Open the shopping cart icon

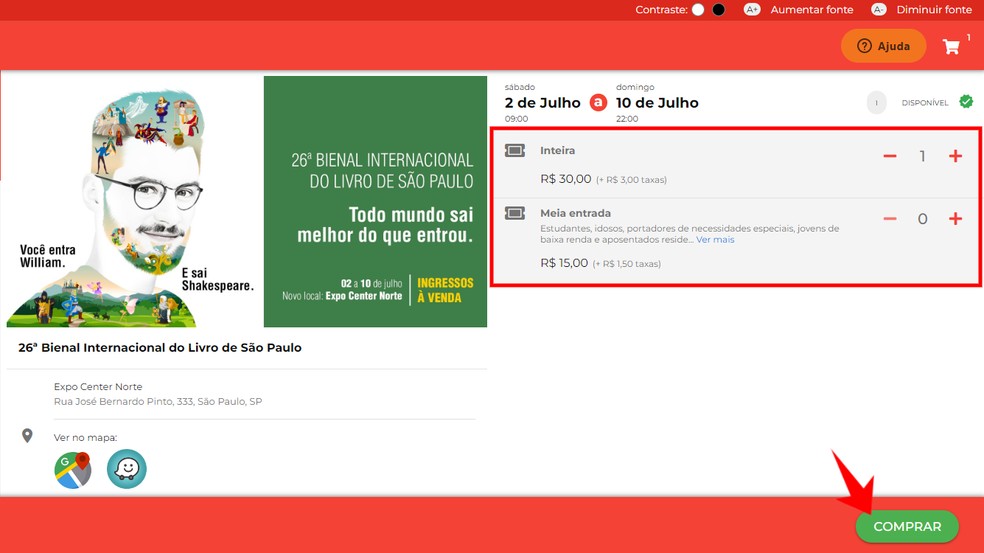[951, 47]
